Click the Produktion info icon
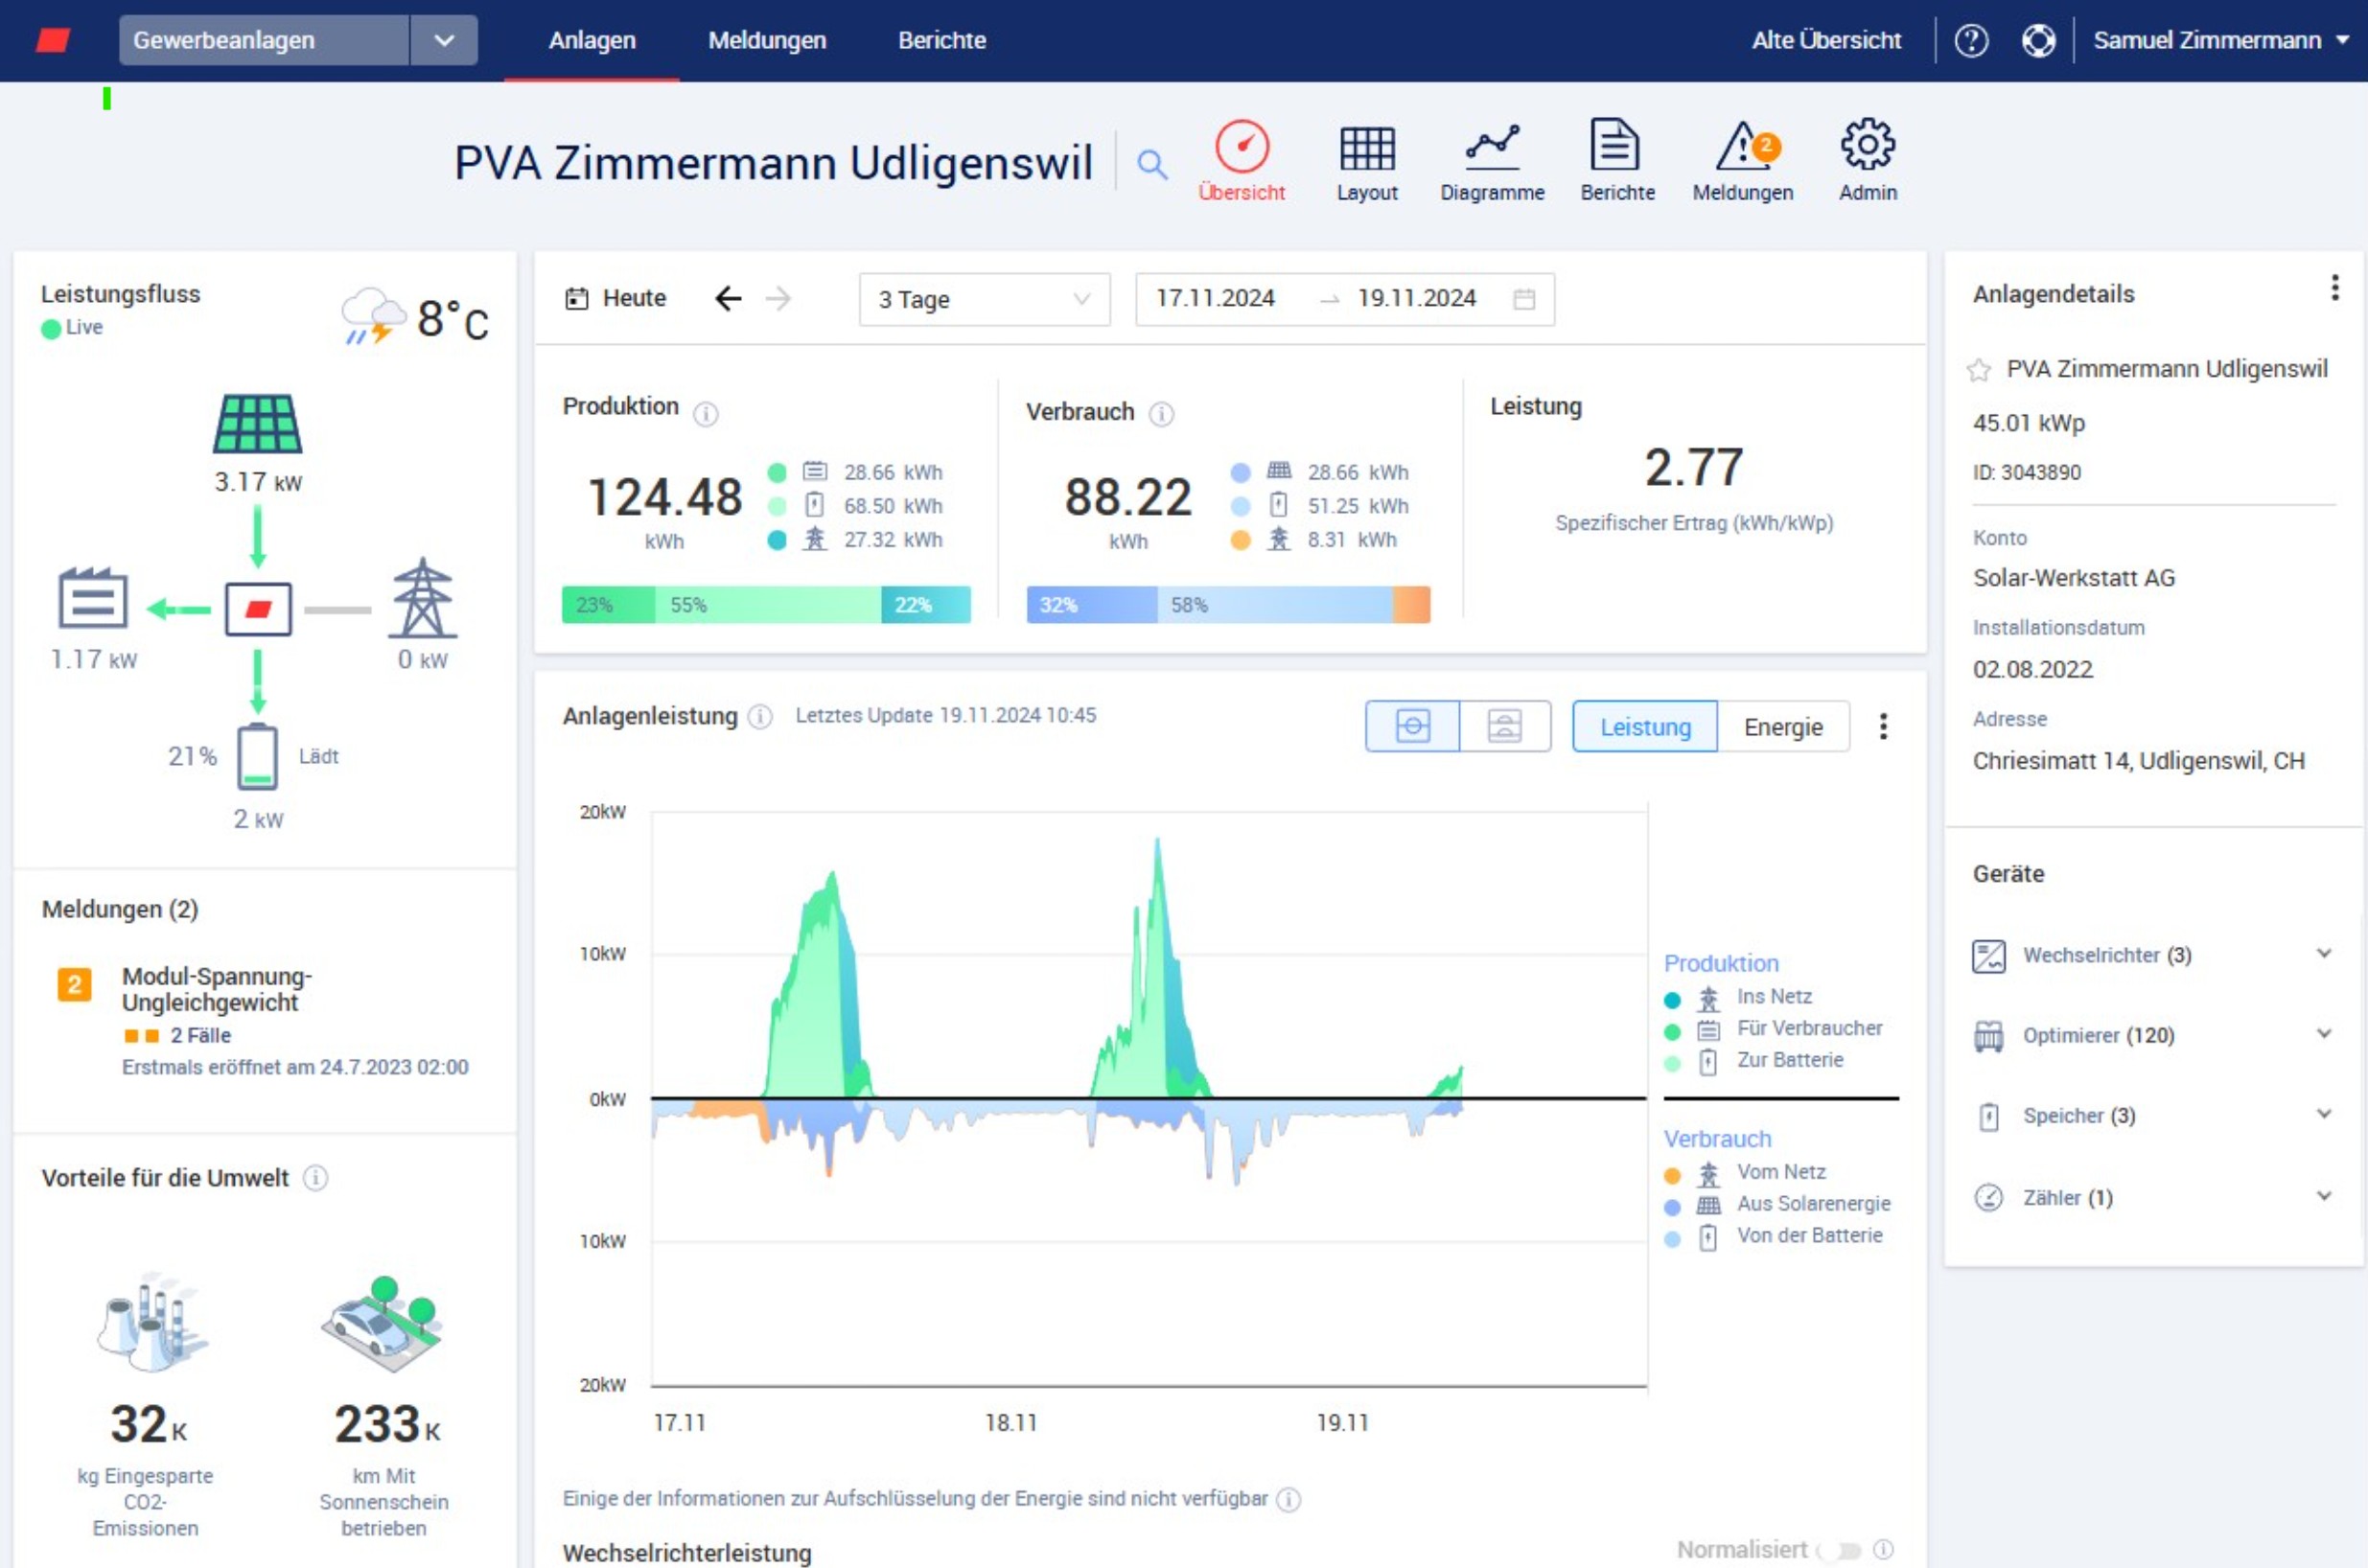This screenshot has height=1568, width=2368. pos(706,413)
